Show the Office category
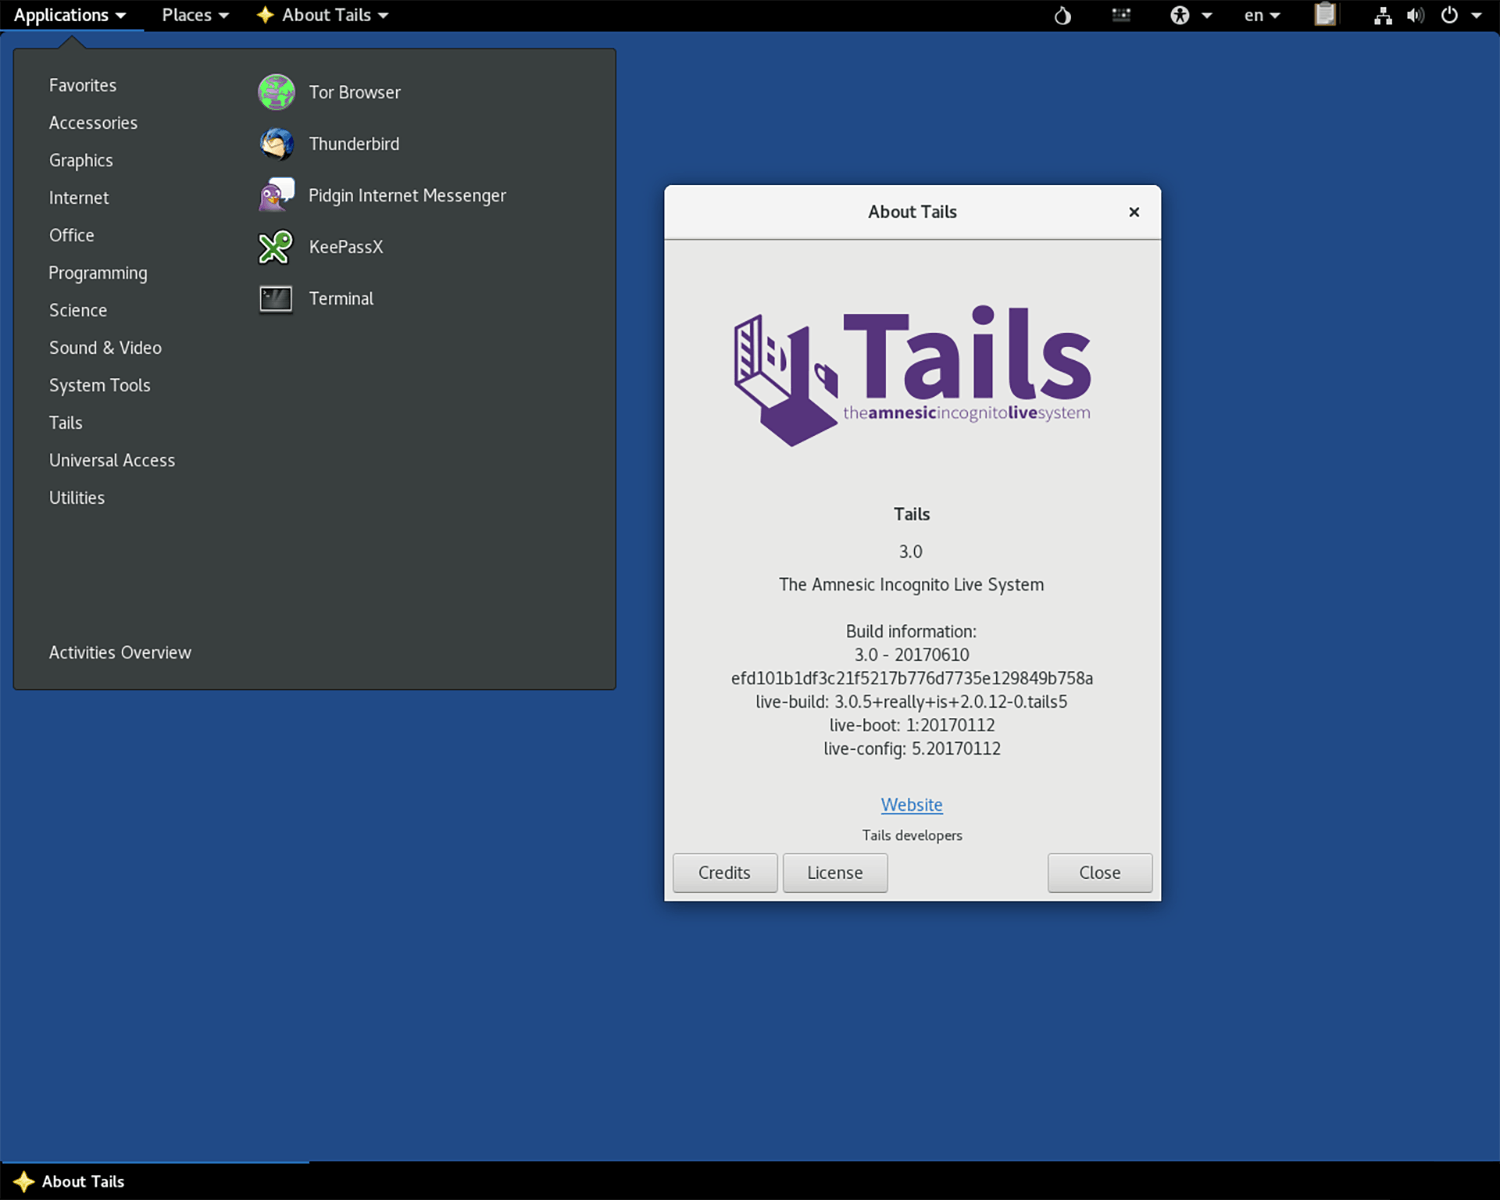This screenshot has height=1200, width=1500. tap(72, 236)
